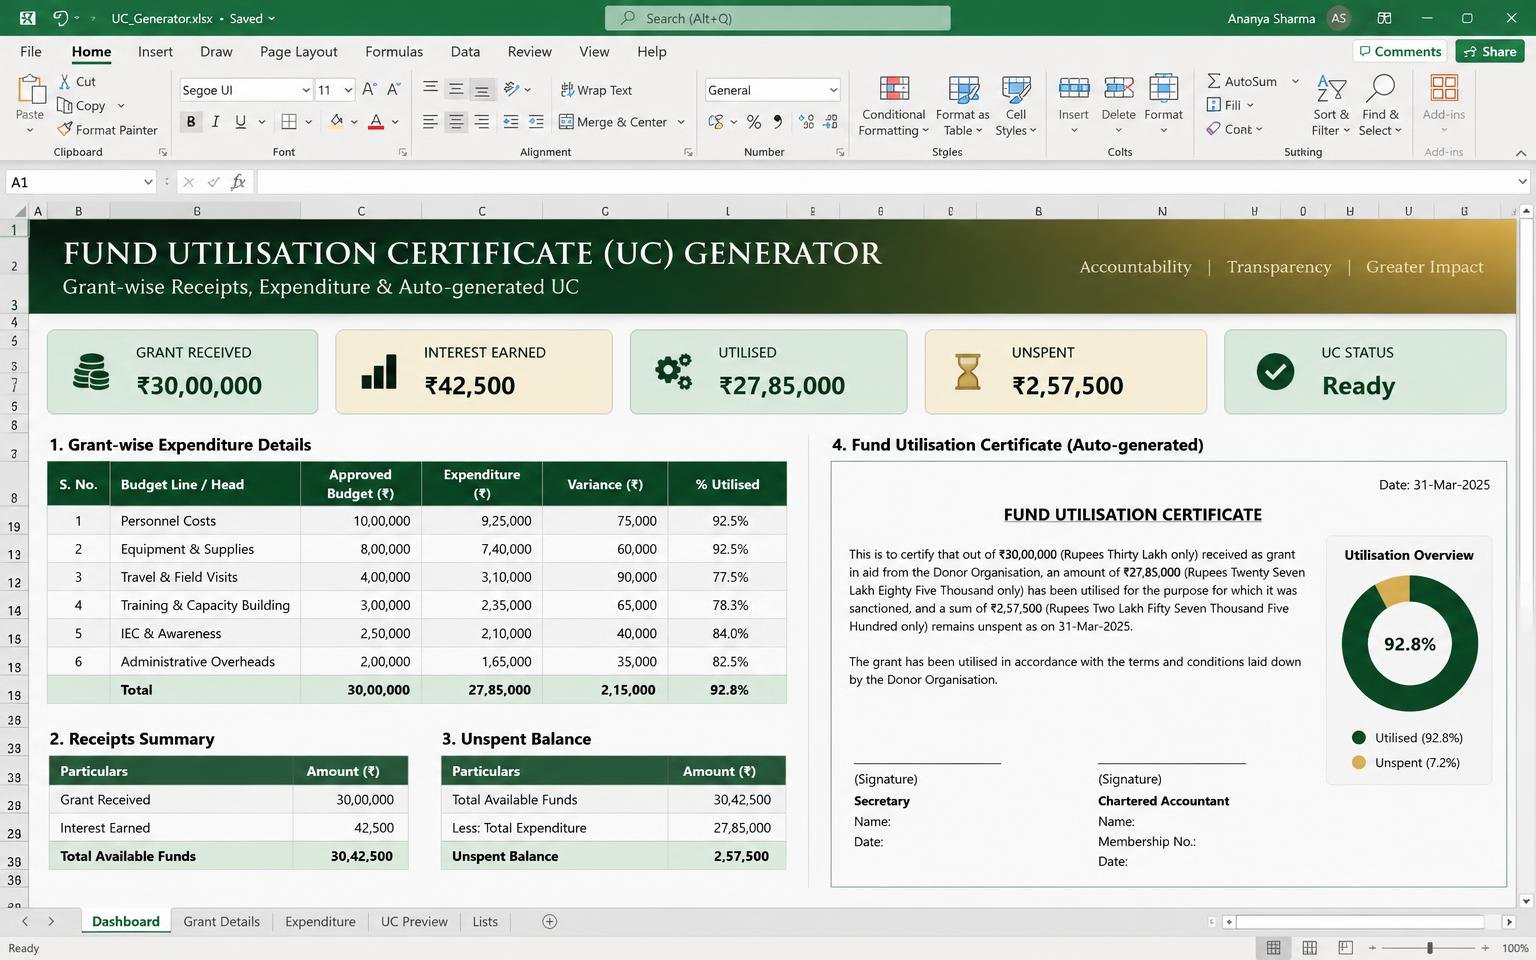Click the Find & Select magnifier icon

click(x=1381, y=89)
